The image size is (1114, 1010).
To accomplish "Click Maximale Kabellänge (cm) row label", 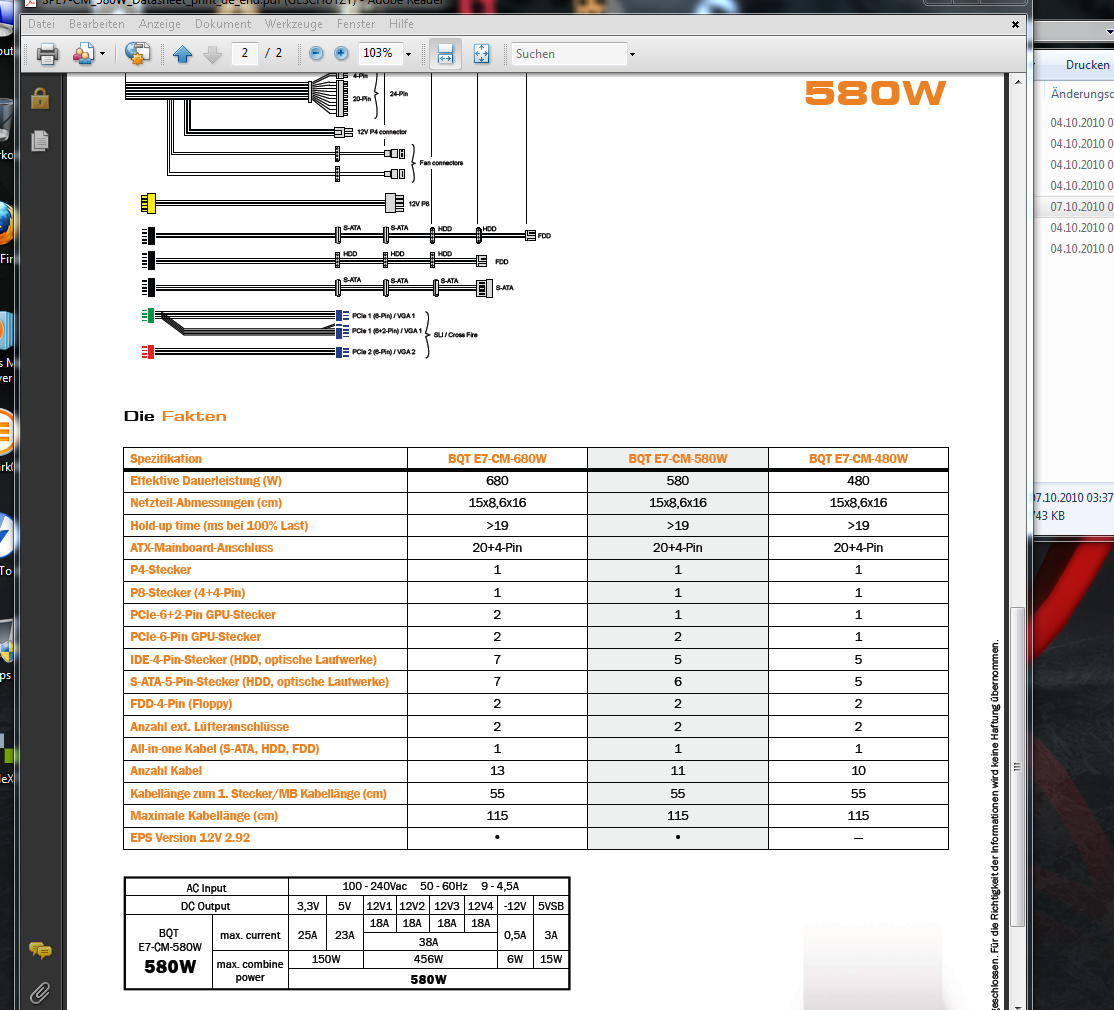I will click(204, 815).
